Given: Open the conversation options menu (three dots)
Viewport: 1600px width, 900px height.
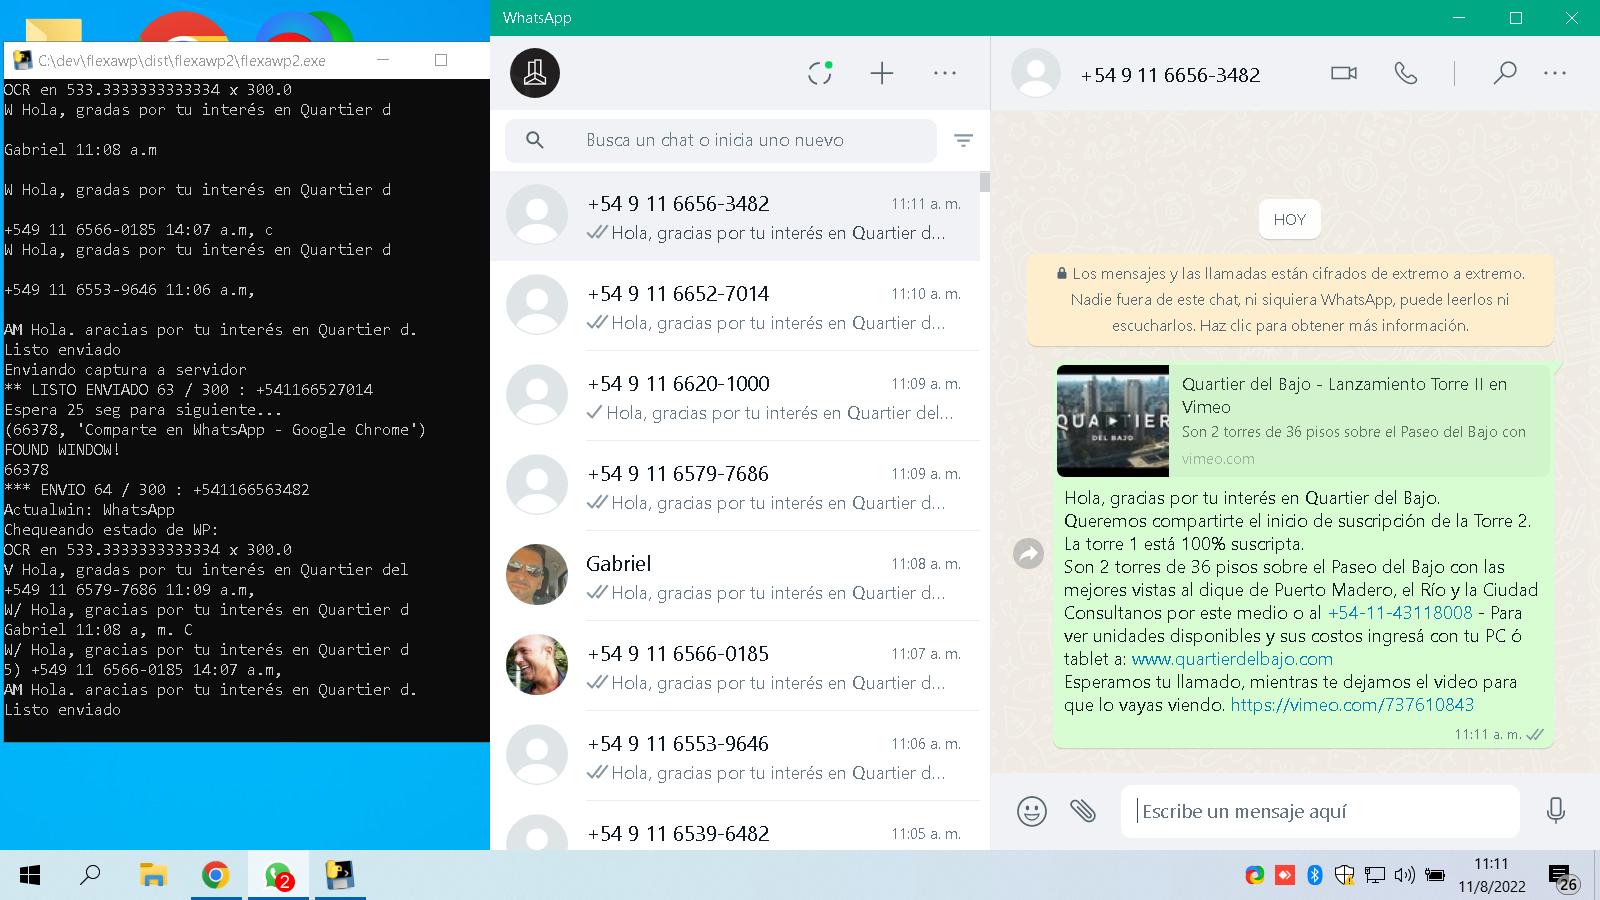Looking at the screenshot, I should point(1555,73).
